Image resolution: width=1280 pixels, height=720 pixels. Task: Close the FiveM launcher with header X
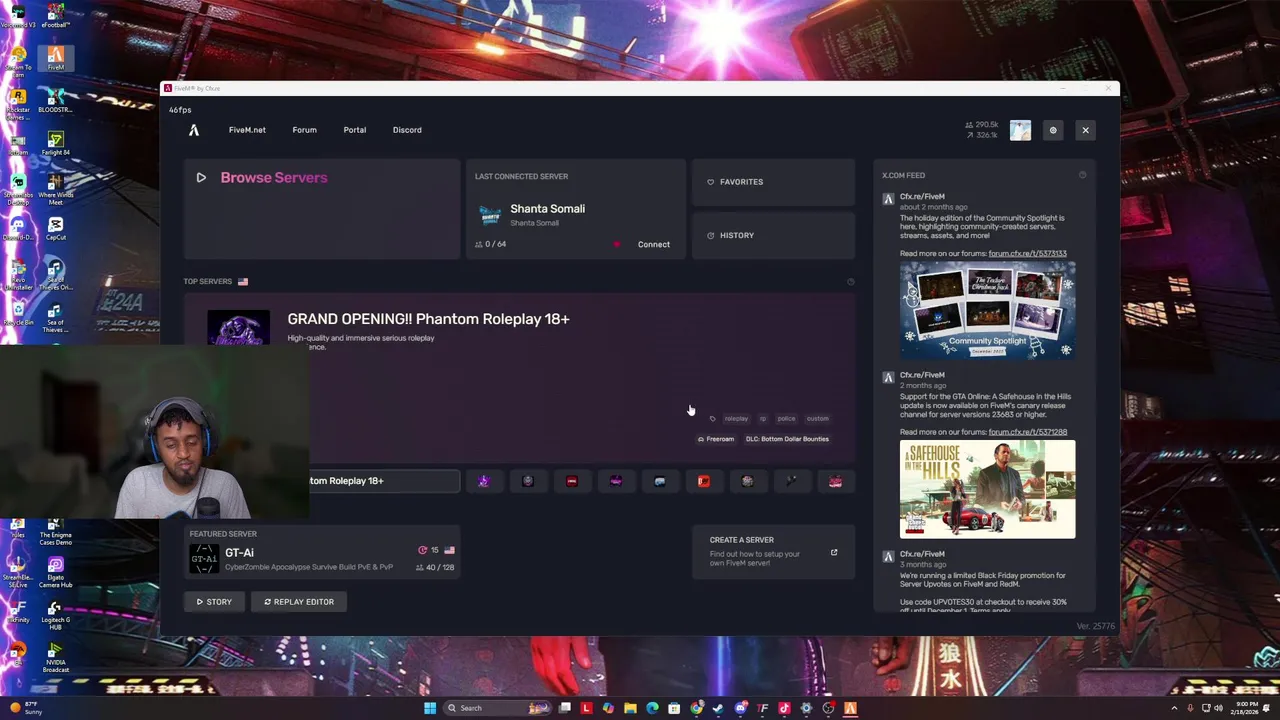pyautogui.click(x=1085, y=130)
